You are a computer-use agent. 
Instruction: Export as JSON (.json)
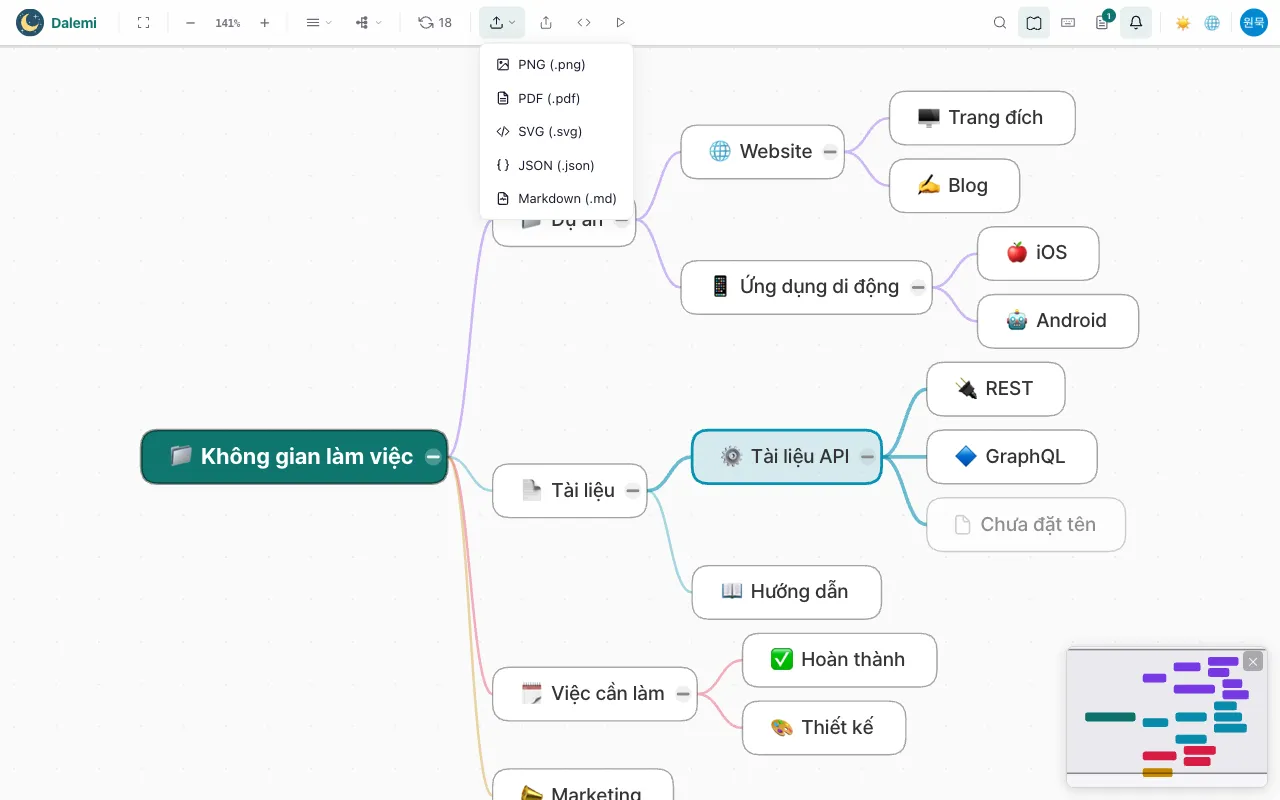pos(556,165)
